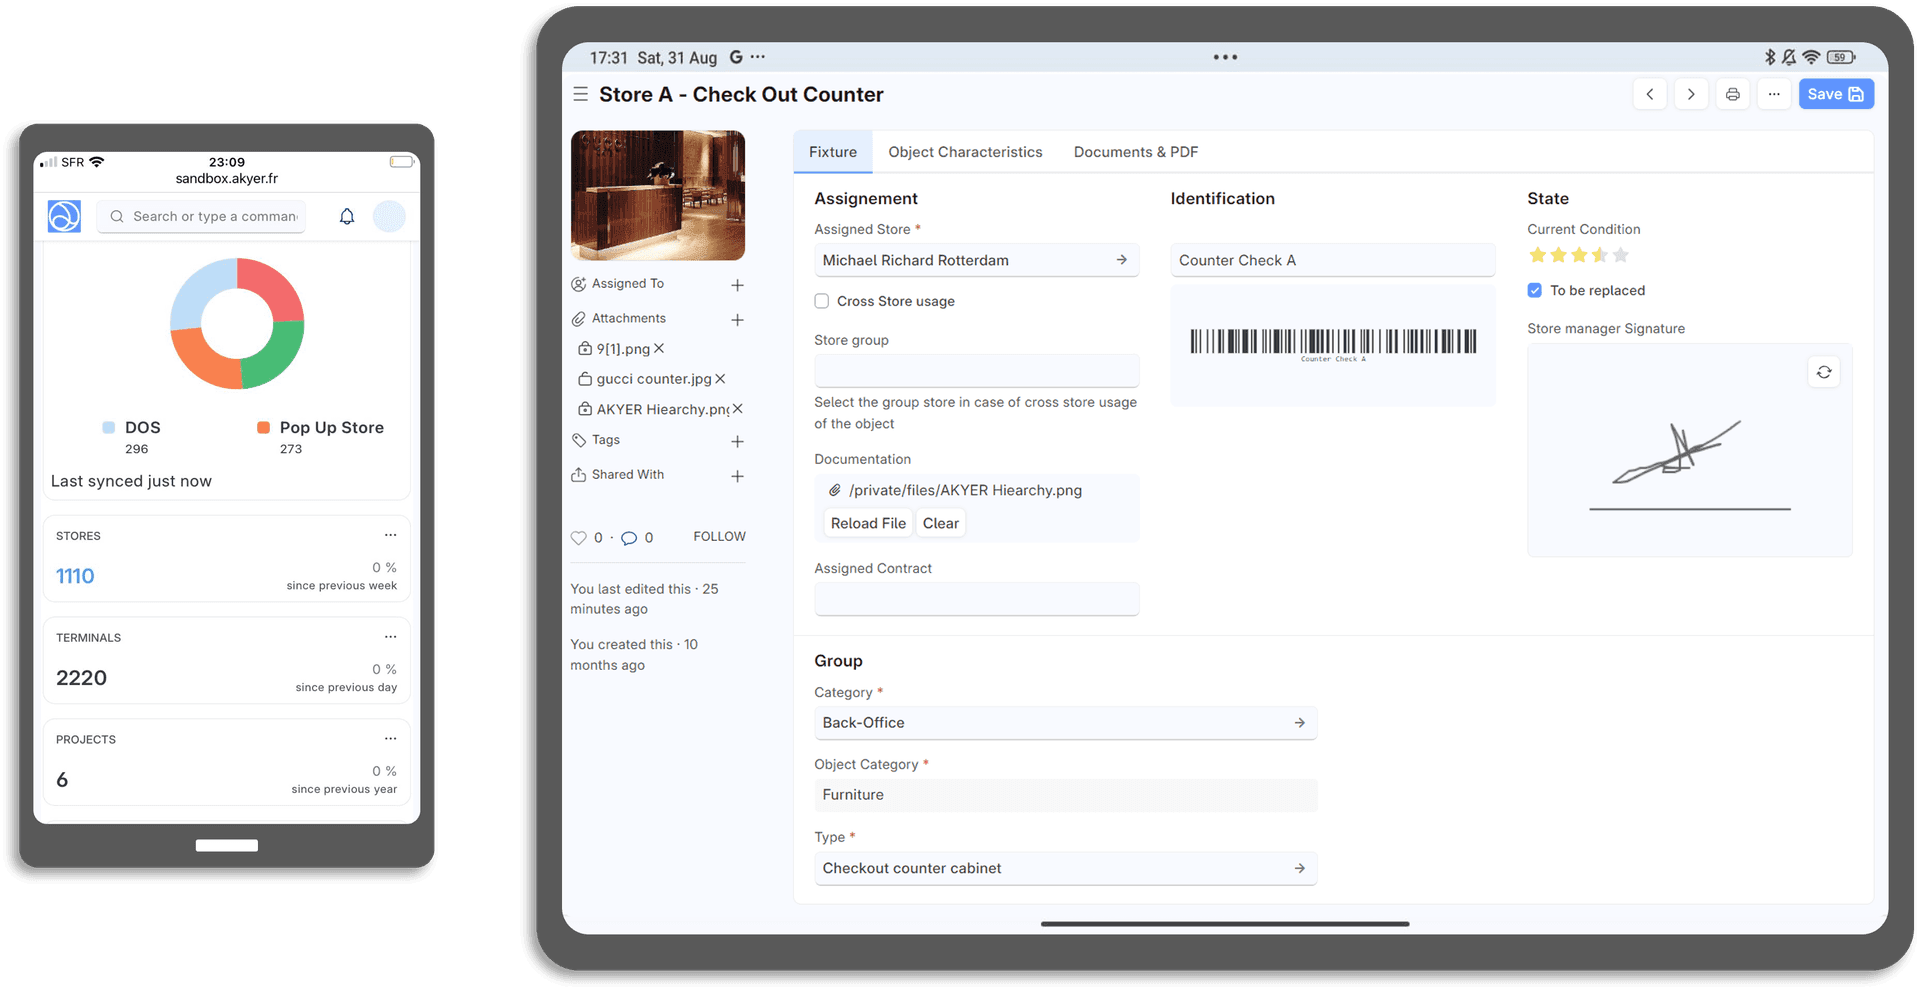Viewport: 1920px width, 990px height.
Task: Open the hamburger sidebar menu
Action: 580,94
